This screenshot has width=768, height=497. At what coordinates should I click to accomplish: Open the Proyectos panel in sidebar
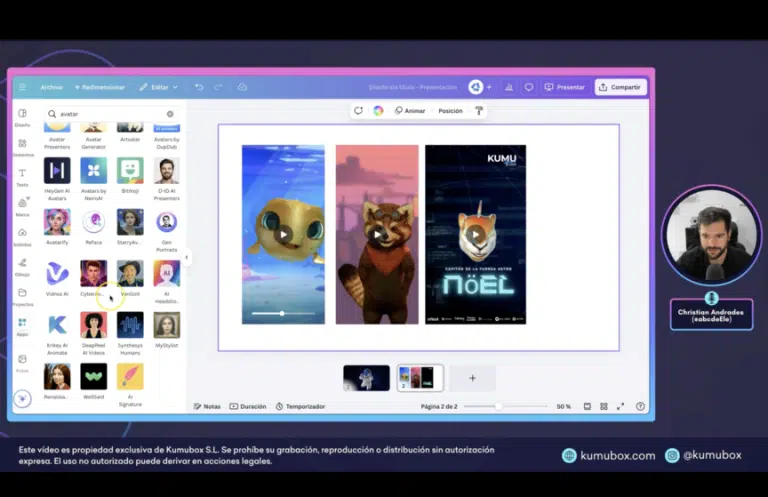pyautogui.click(x=23, y=297)
